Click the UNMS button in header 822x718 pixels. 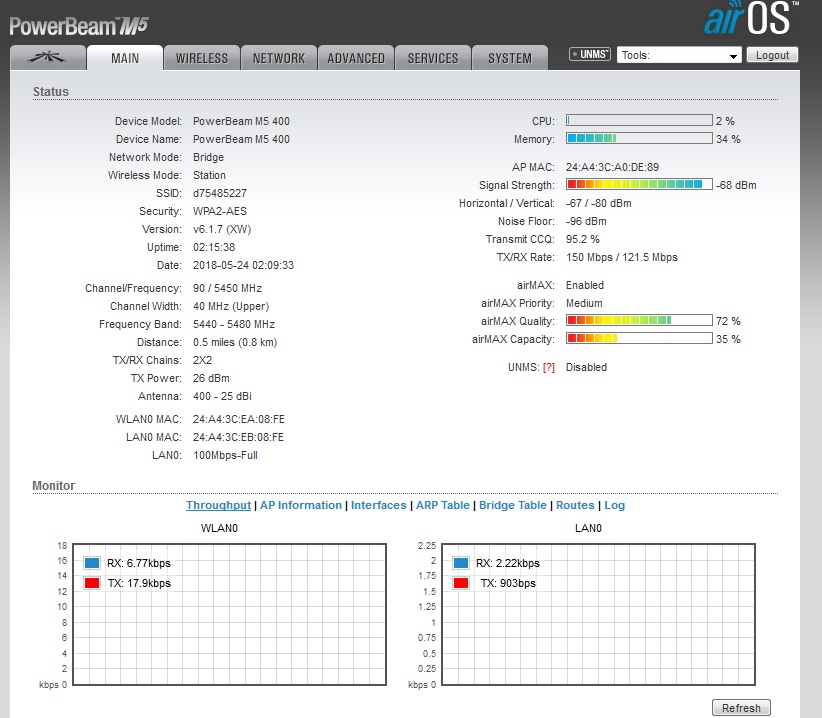tap(590, 54)
